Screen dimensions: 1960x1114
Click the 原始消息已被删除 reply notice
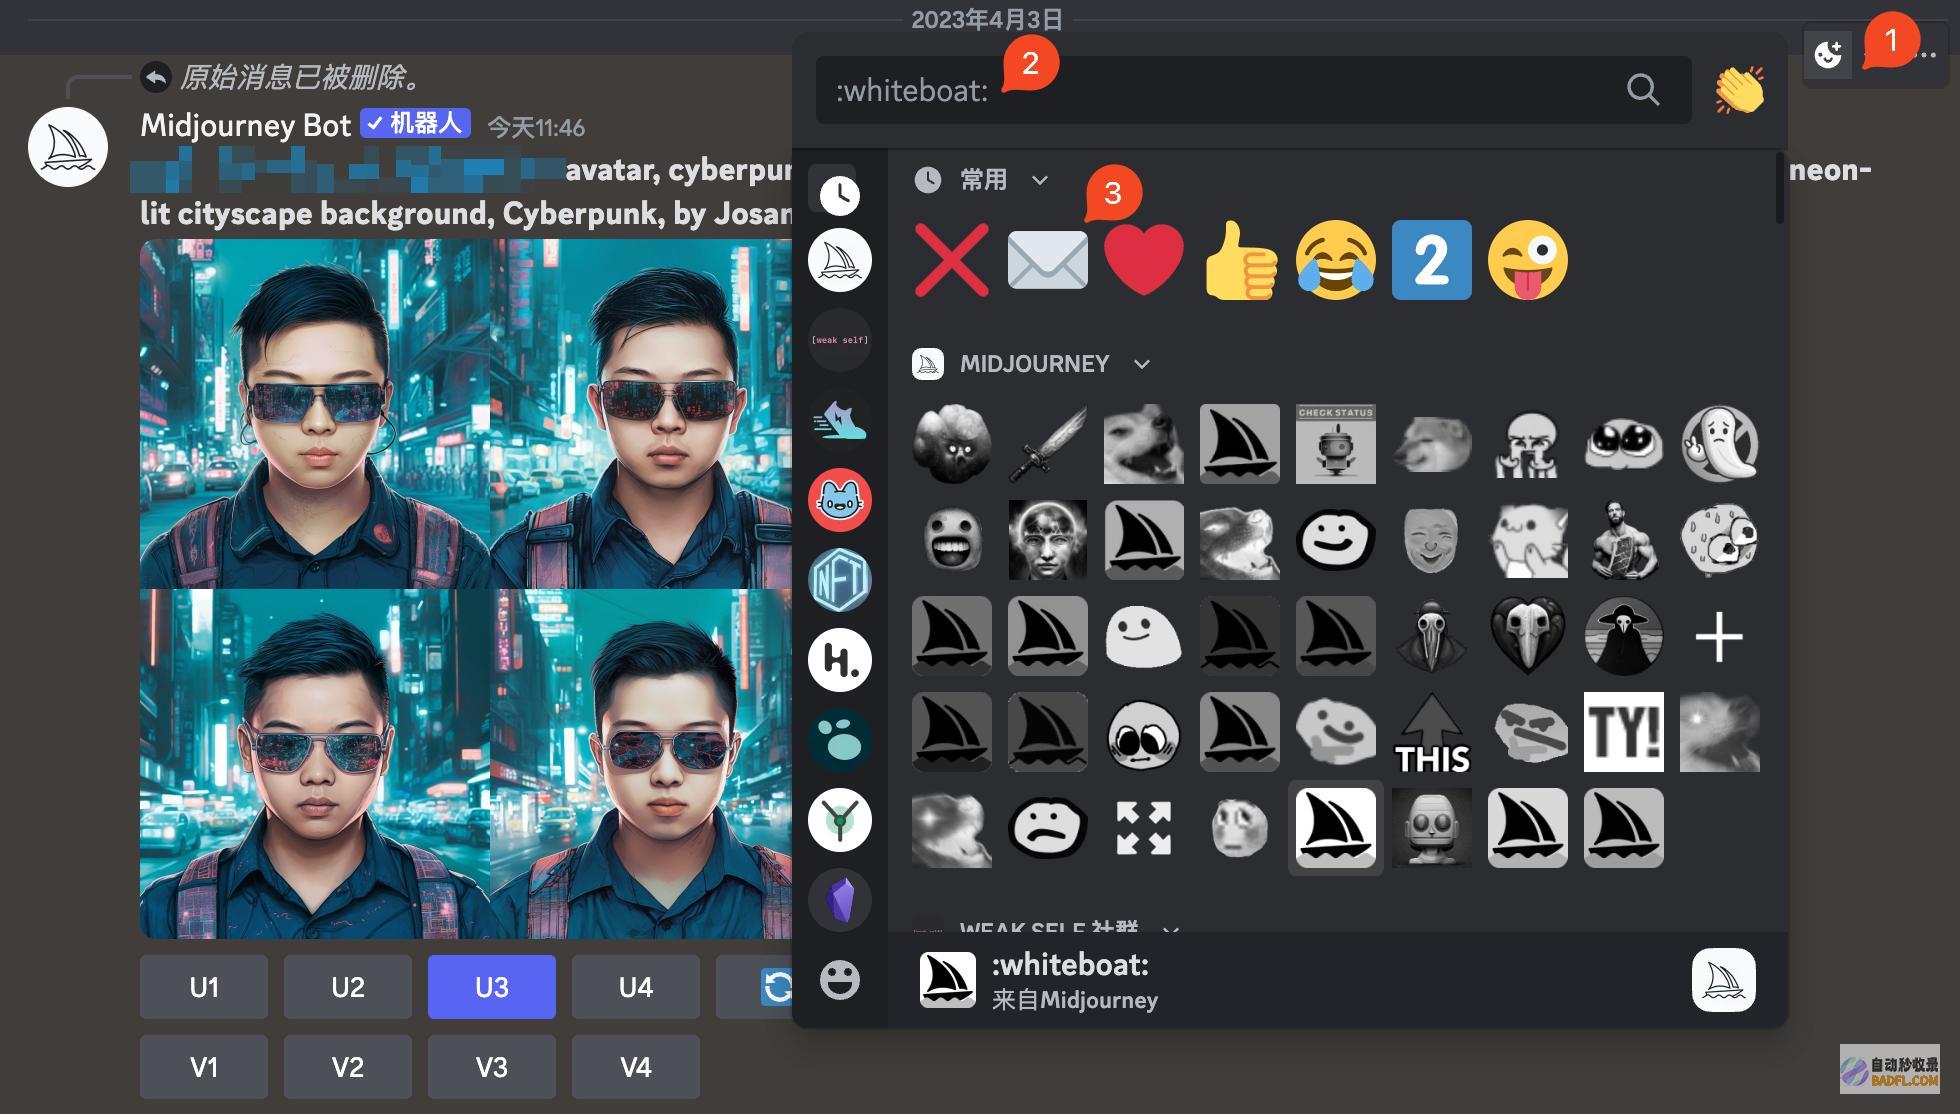coord(300,77)
